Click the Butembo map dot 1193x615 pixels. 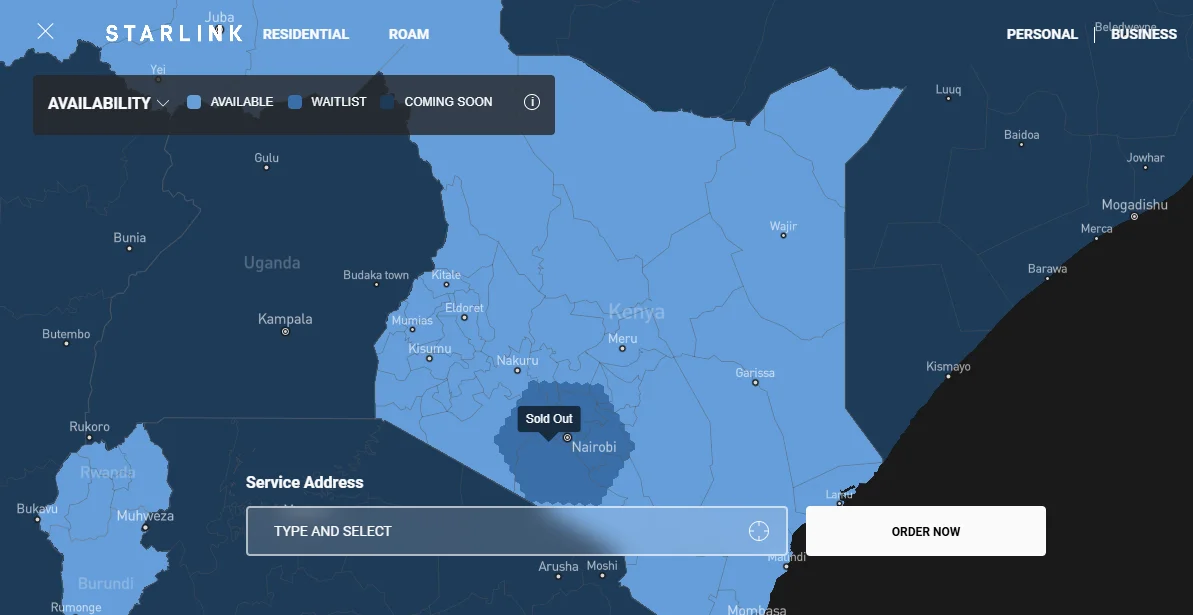pos(66,343)
